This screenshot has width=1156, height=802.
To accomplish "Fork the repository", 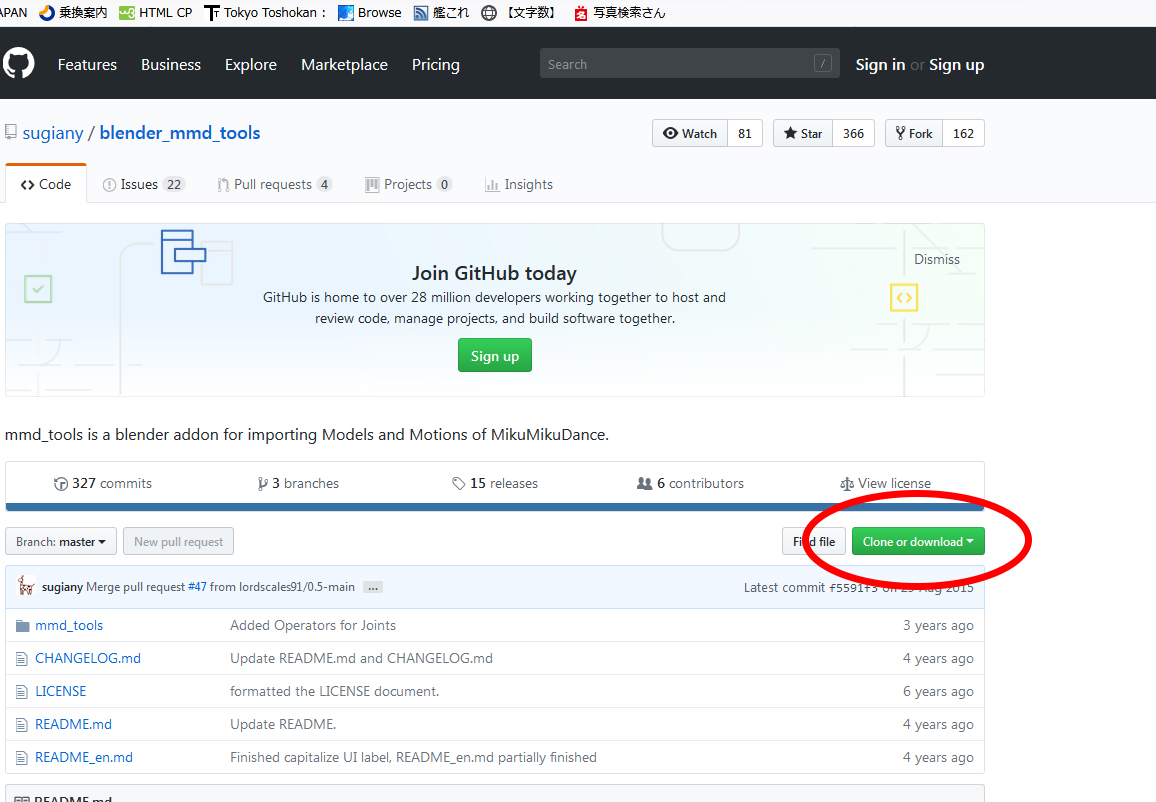I will coord(913,133).
